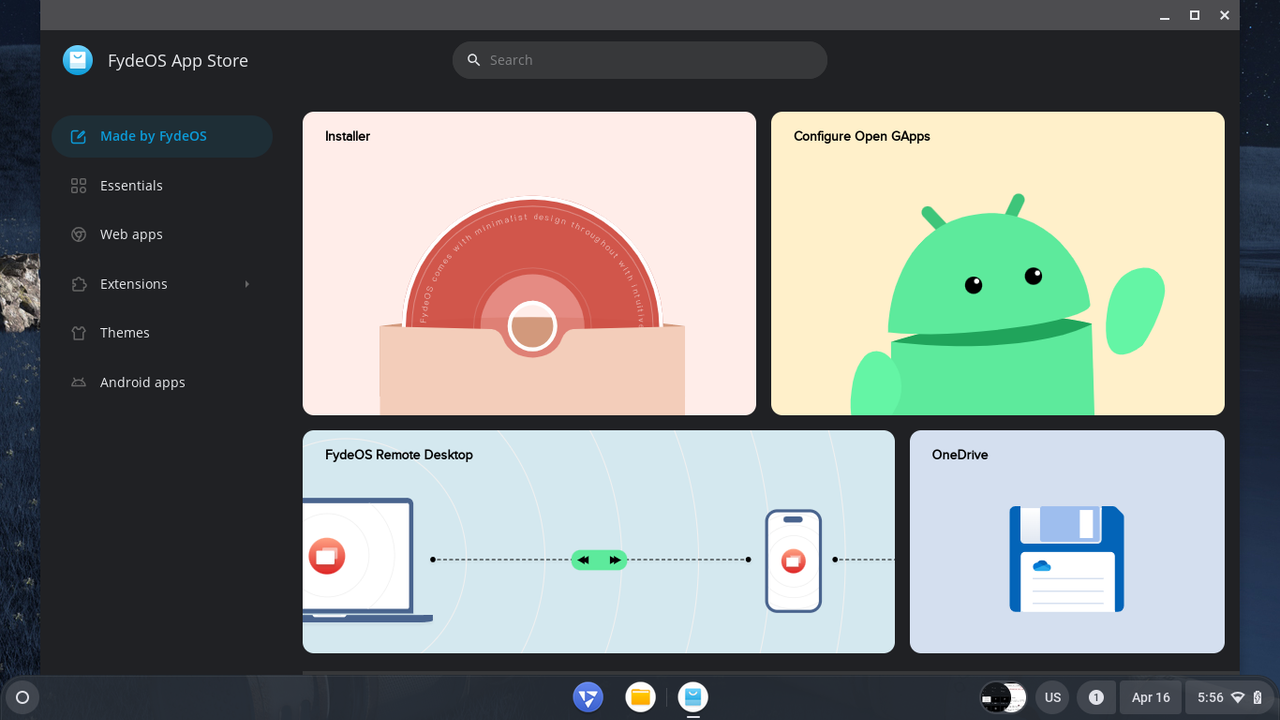
Task: Open the Android apps category
Action: click(162, 382)
